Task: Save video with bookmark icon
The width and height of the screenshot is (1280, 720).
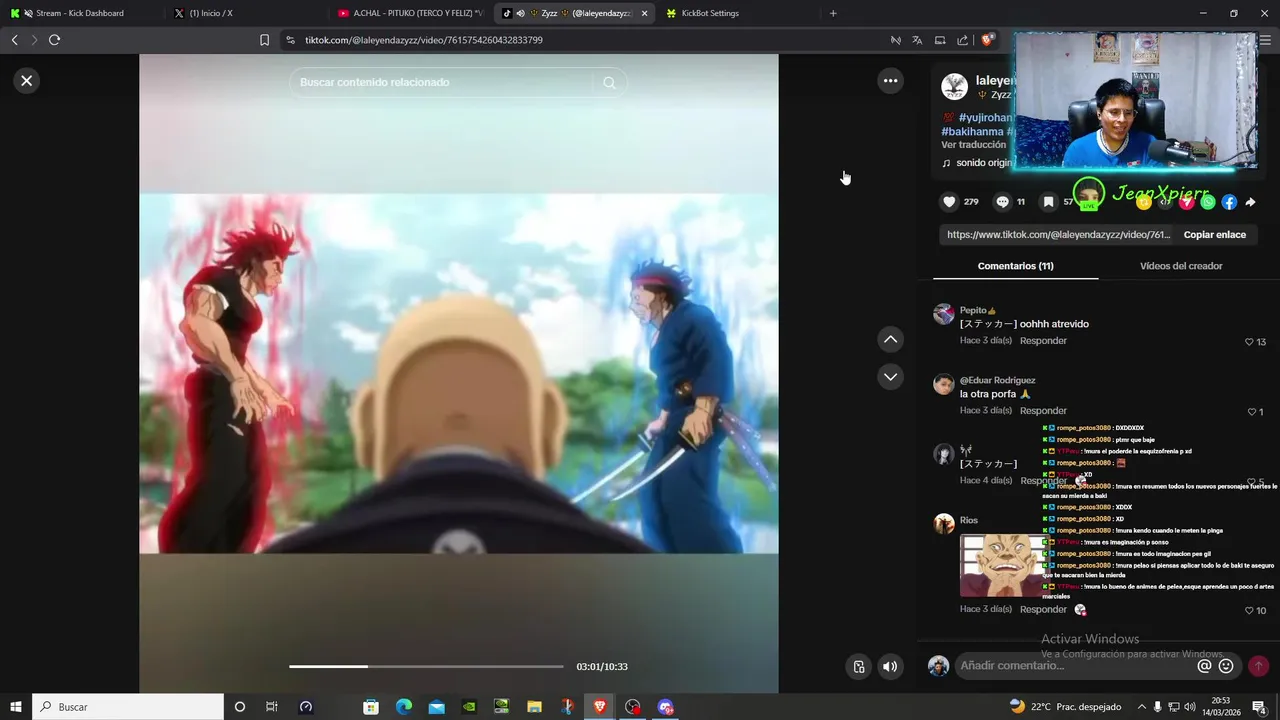Action: [x=1048, y=202]
